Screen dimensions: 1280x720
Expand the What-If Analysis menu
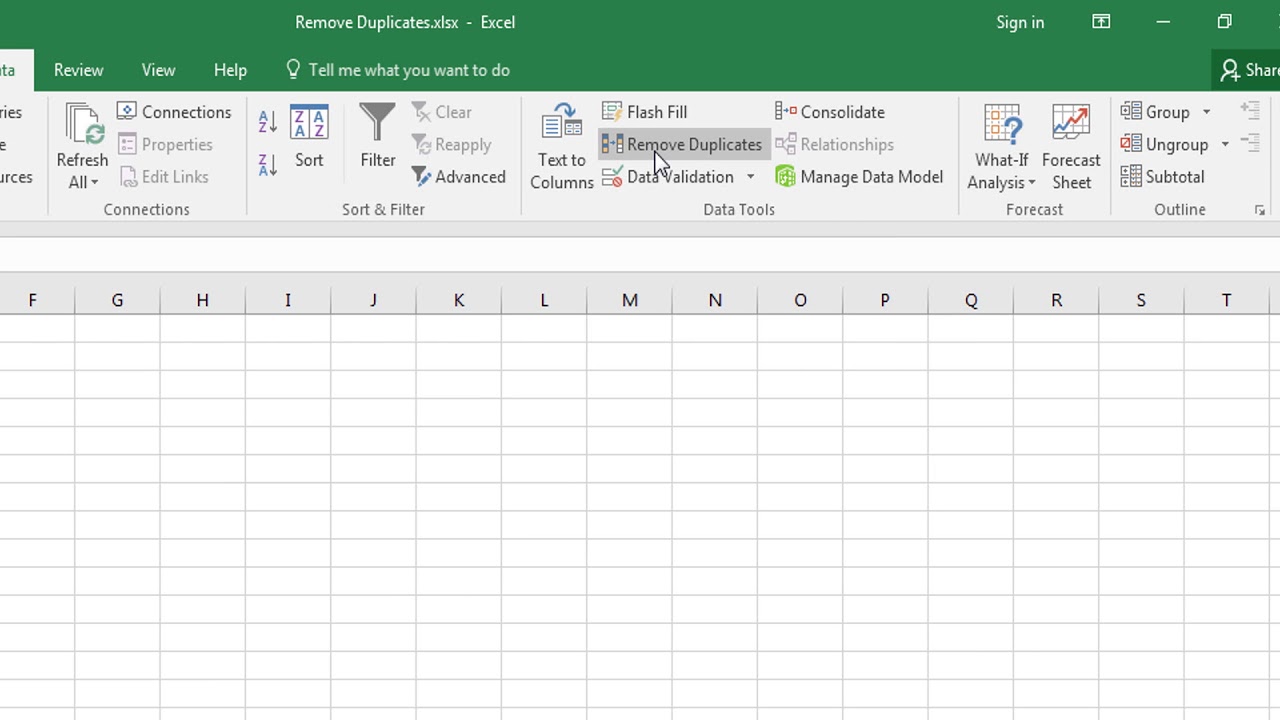tap(1001, 147)
